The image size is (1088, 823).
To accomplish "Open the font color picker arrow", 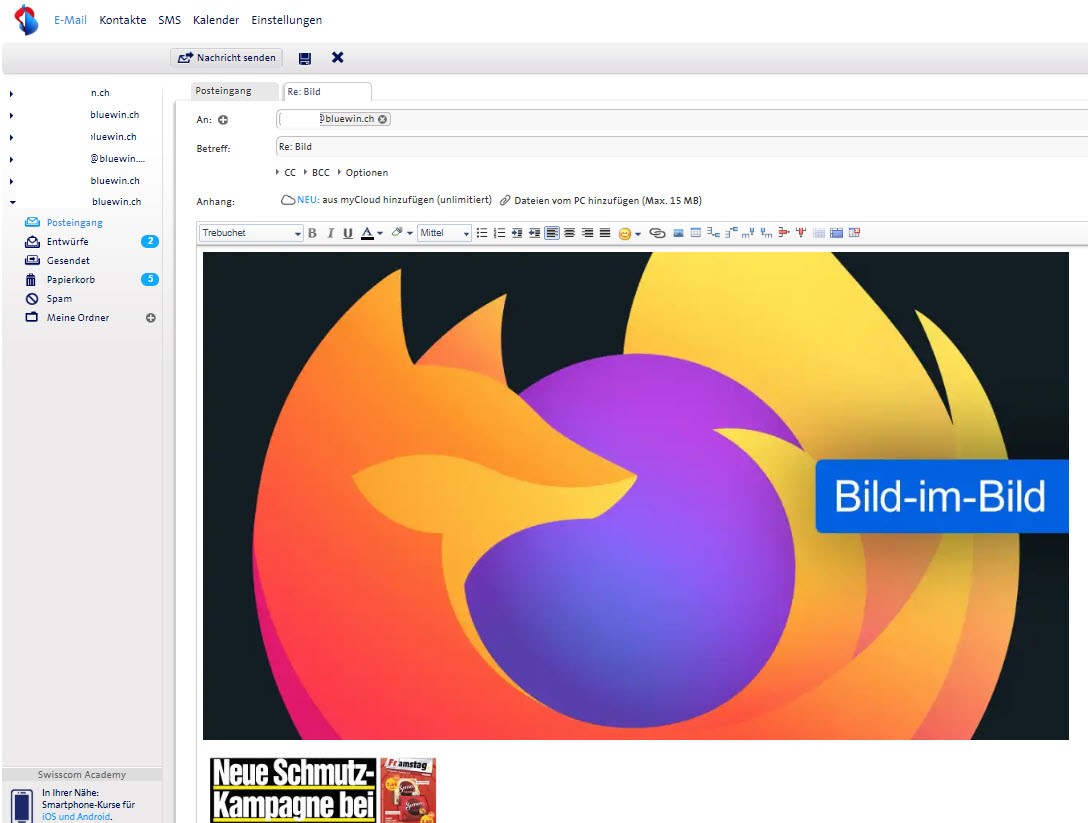I will click(x=380, y=234).
